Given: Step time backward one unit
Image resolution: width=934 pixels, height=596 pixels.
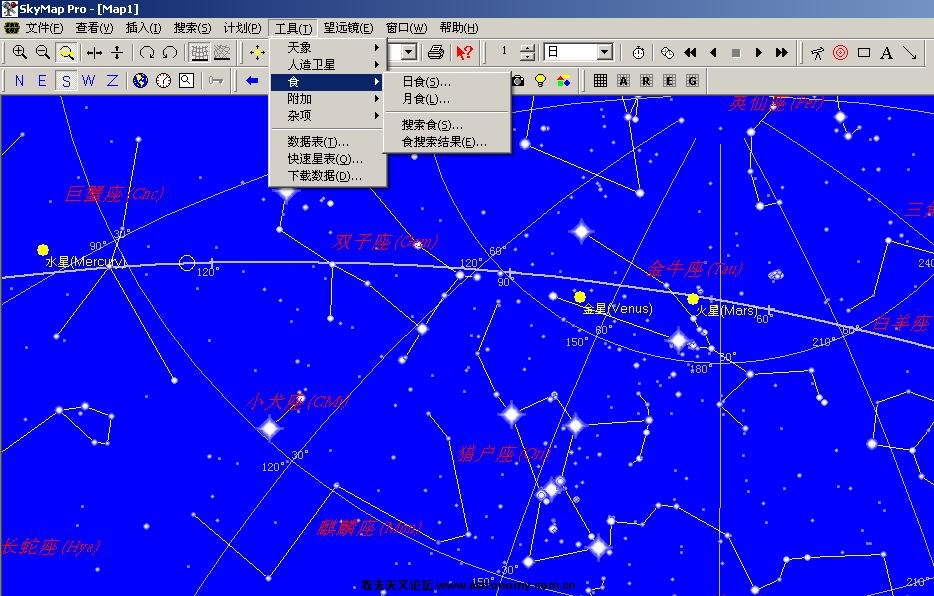Looking at the screenshot, I should 713,52.
